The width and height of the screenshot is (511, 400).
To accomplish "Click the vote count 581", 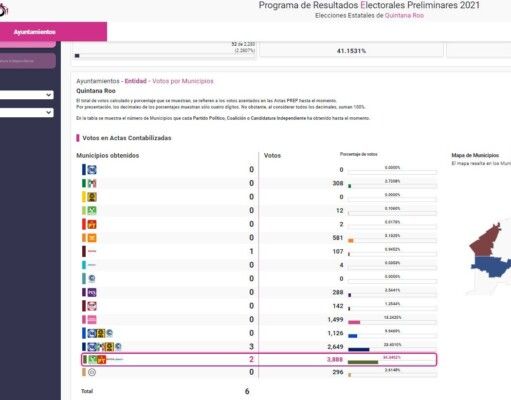I will [337, 238].
